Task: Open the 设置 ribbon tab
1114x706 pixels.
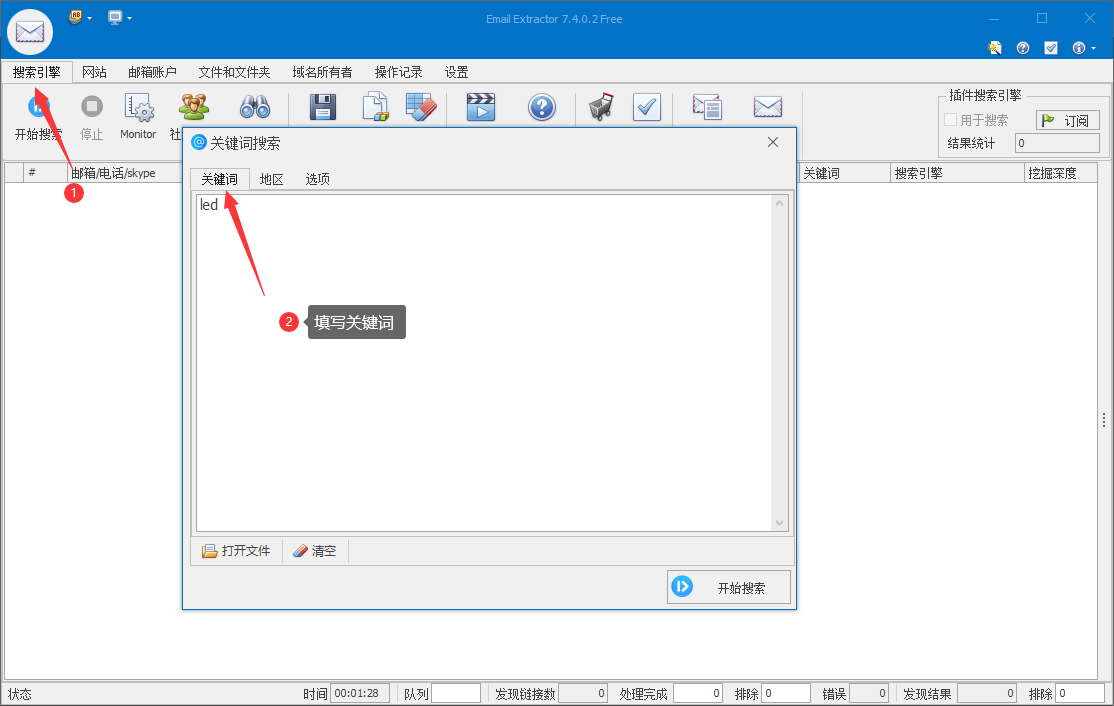Action: [x=456, y=72]
